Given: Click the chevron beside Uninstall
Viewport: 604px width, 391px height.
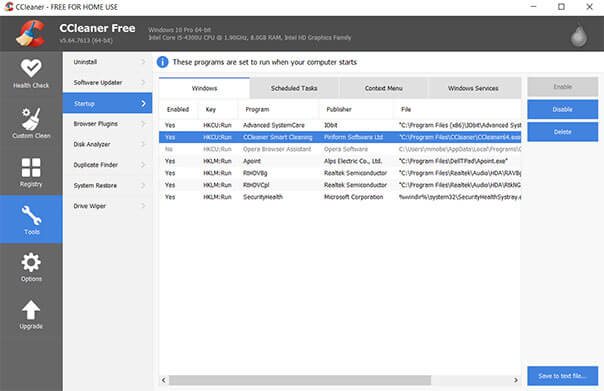Looking at the screenshot, I should (x=143, y=62).
